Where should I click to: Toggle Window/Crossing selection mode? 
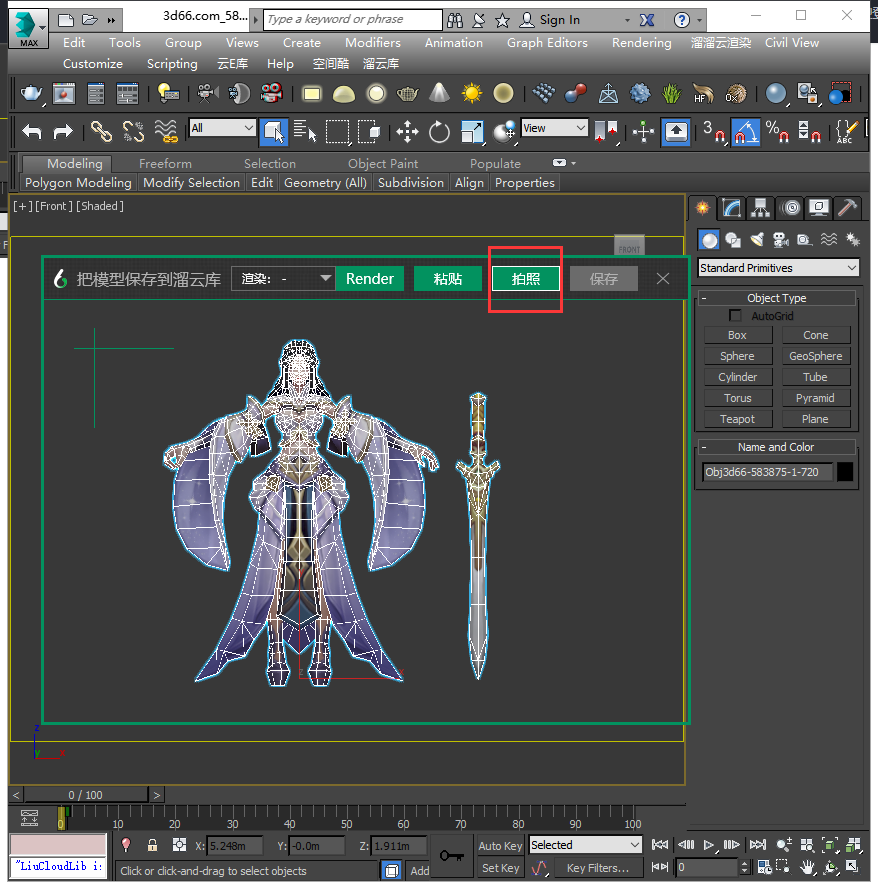pyautogui.click(x=368, y=132)
